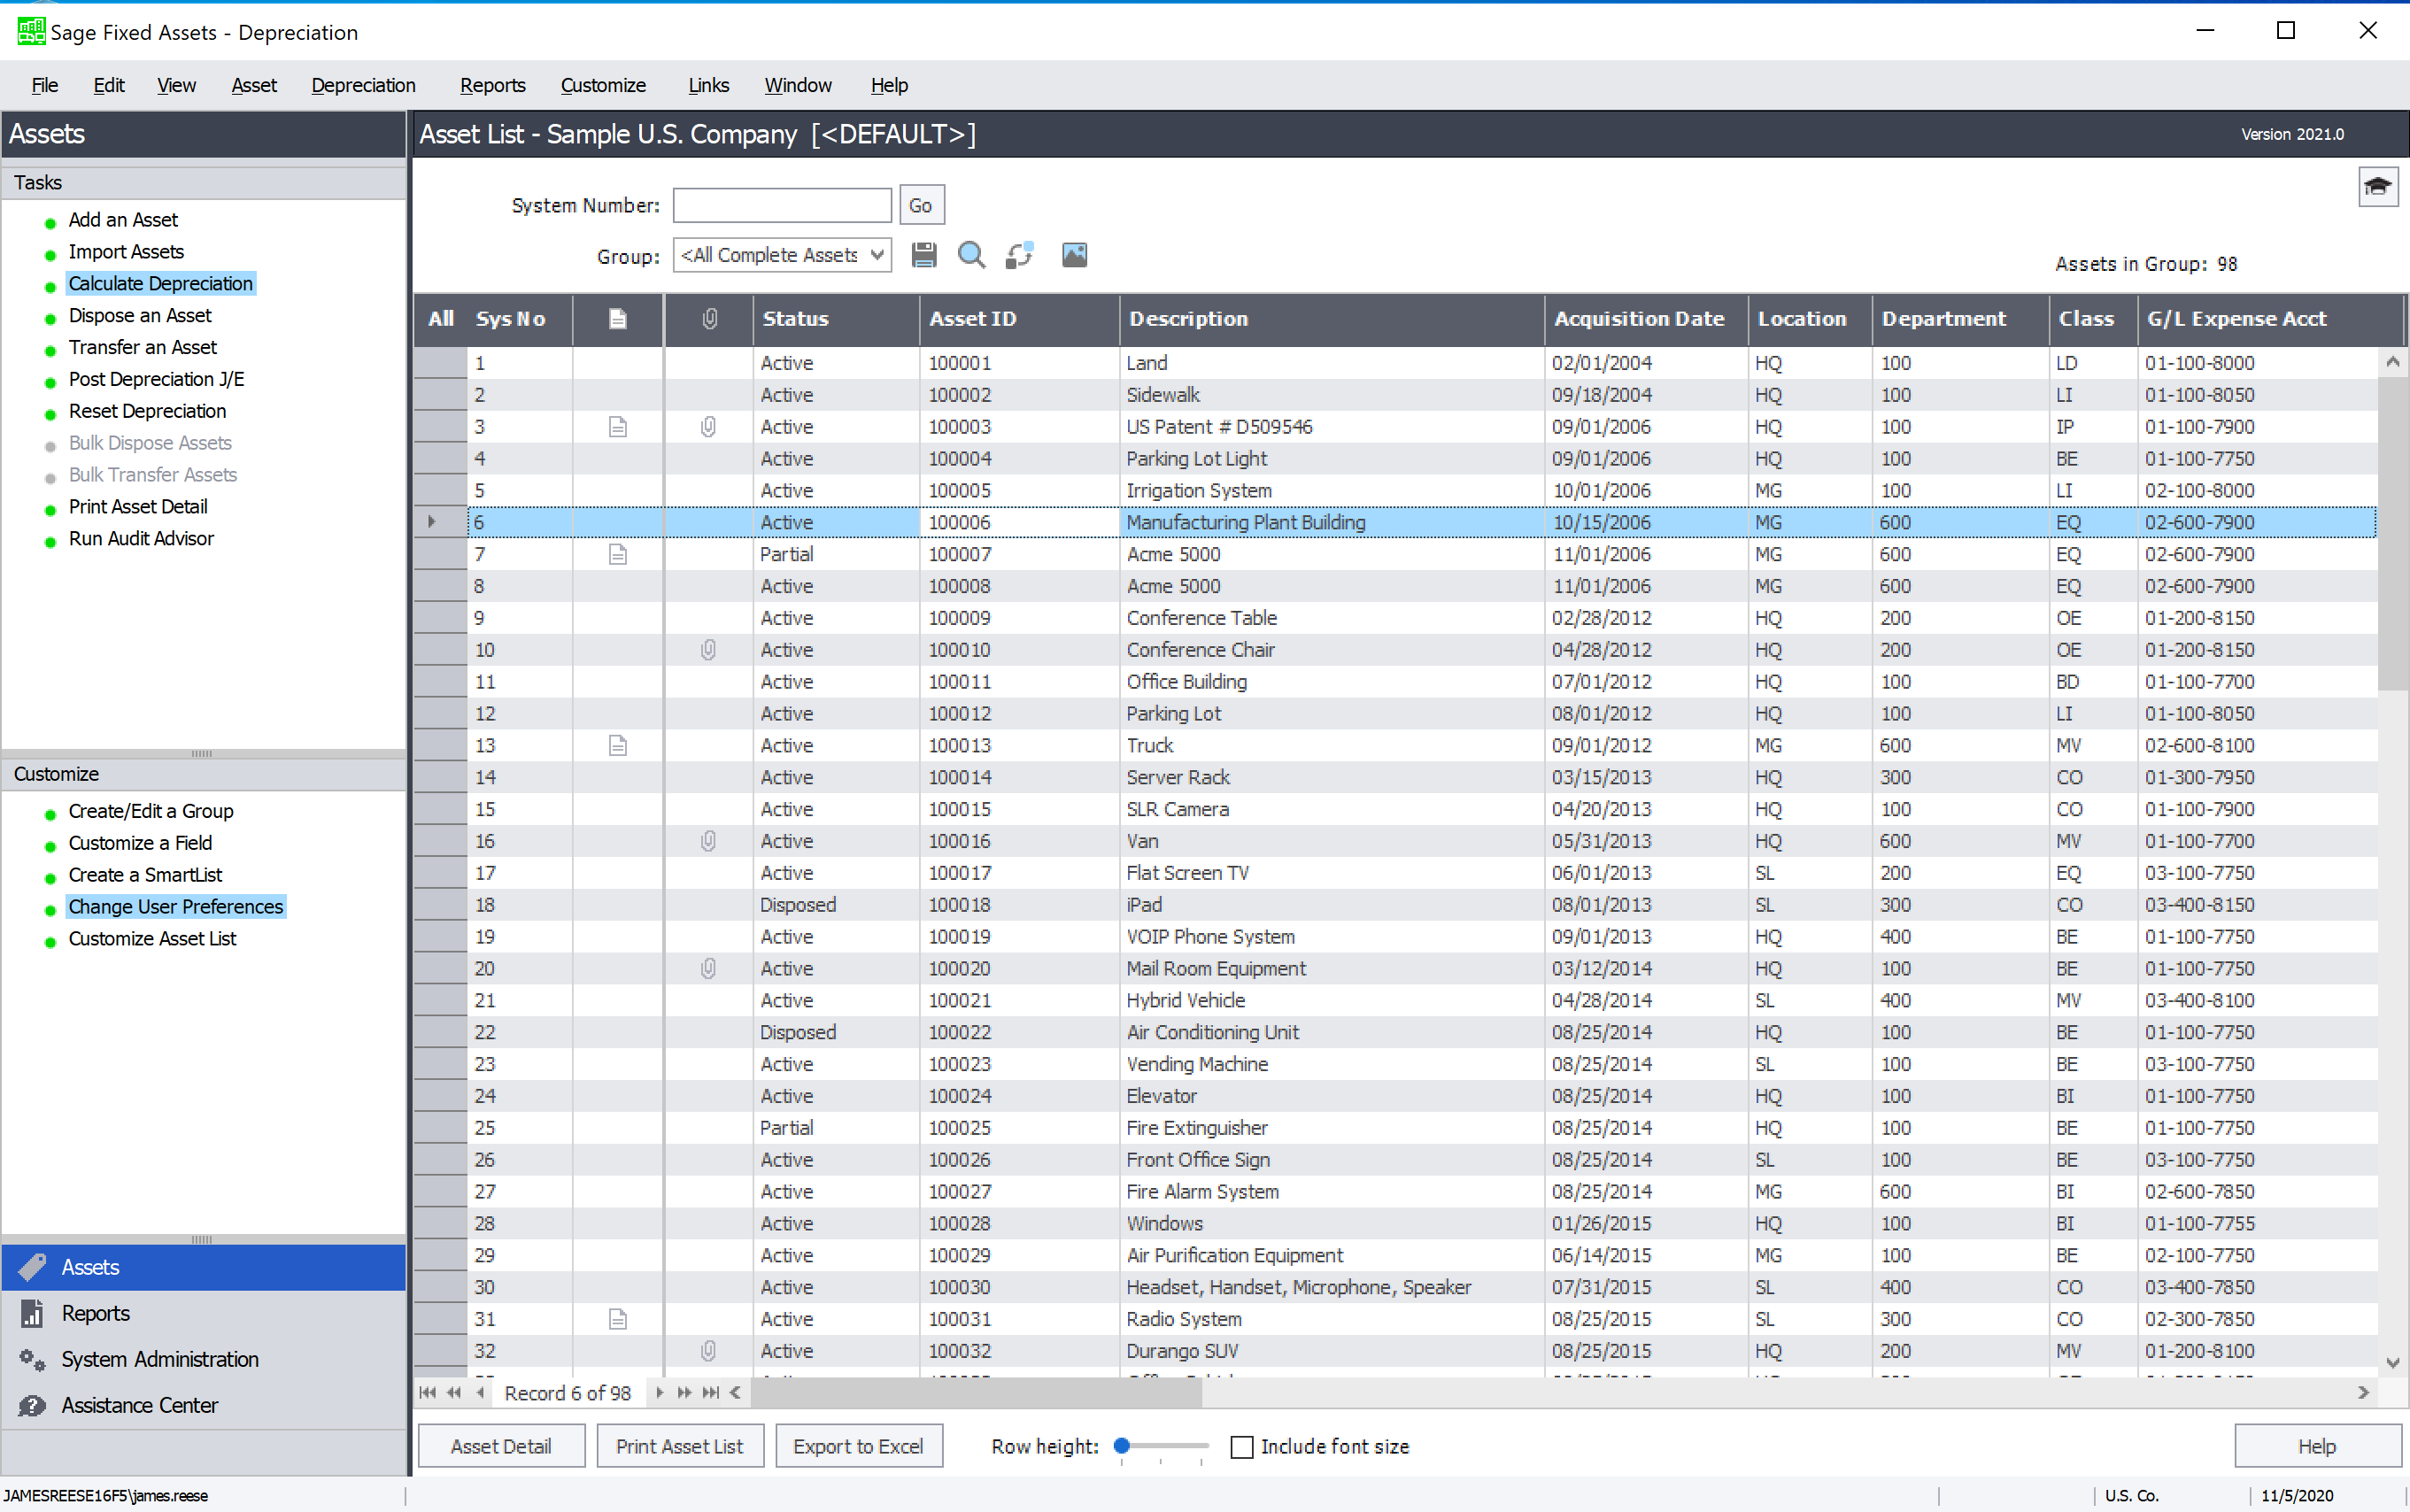
Task: Click the paperclip attachment icon on row 10
Action: [x=708, y=650]
